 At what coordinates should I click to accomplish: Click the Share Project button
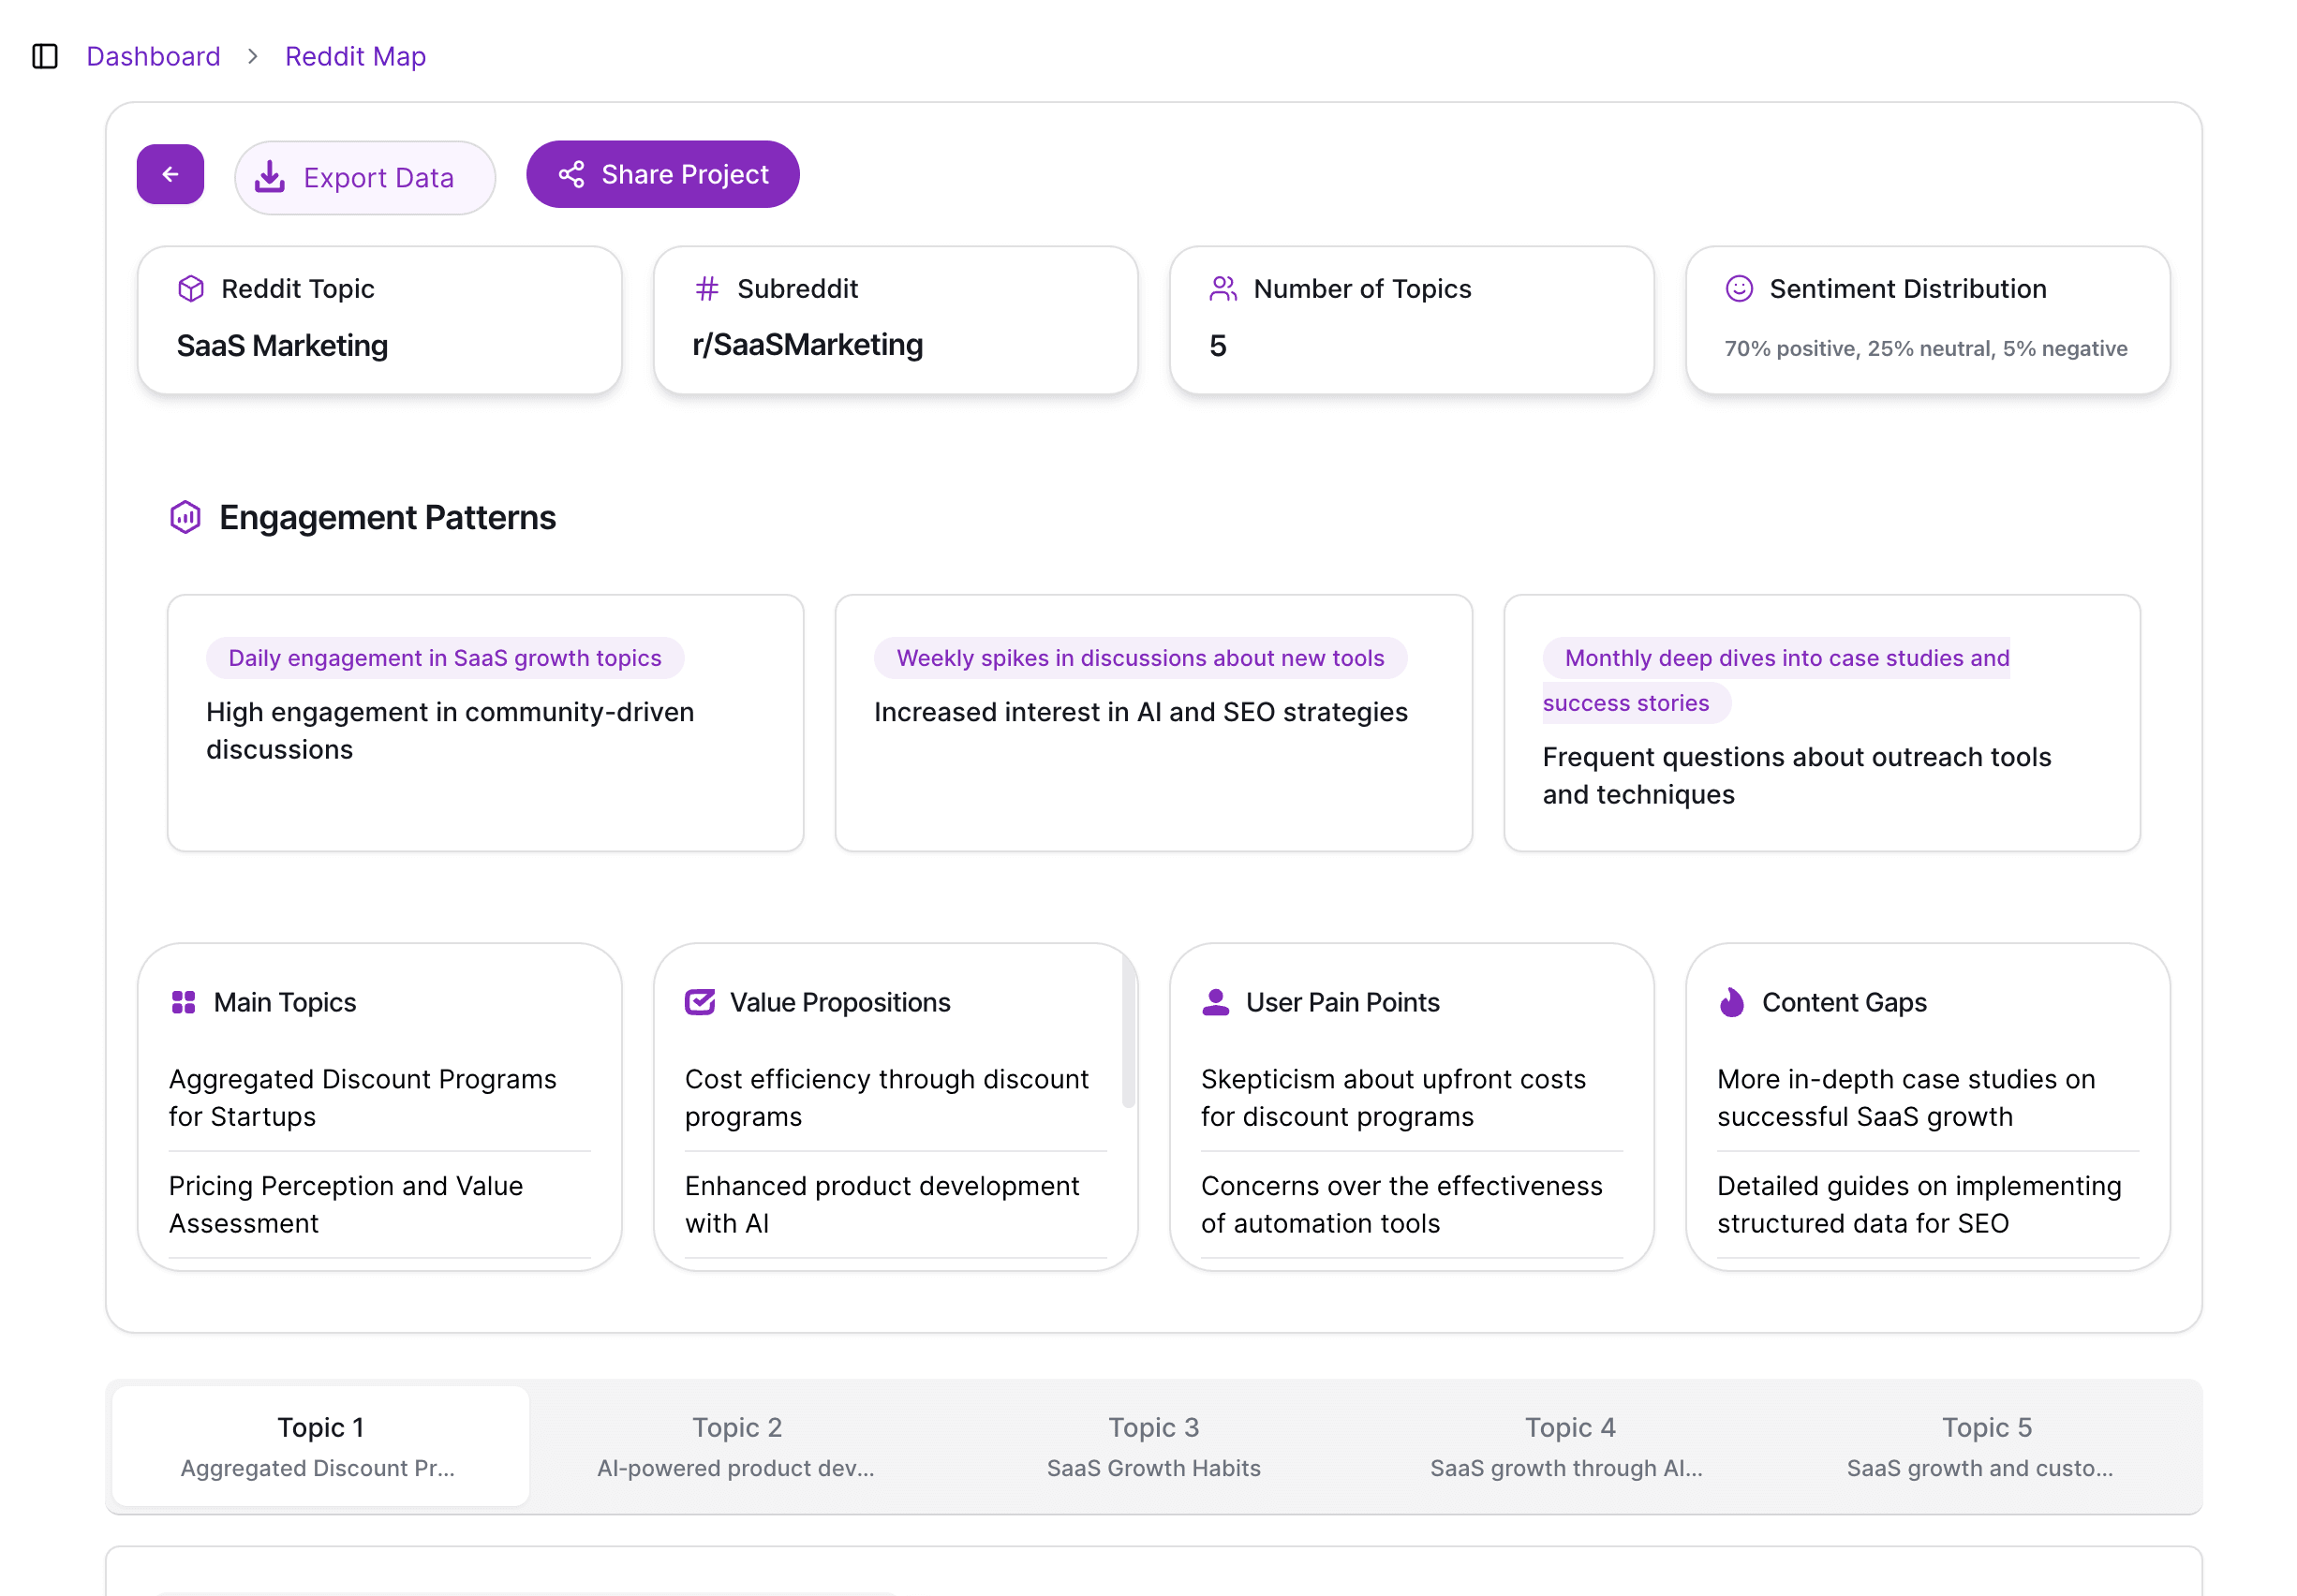pos(662,174)
